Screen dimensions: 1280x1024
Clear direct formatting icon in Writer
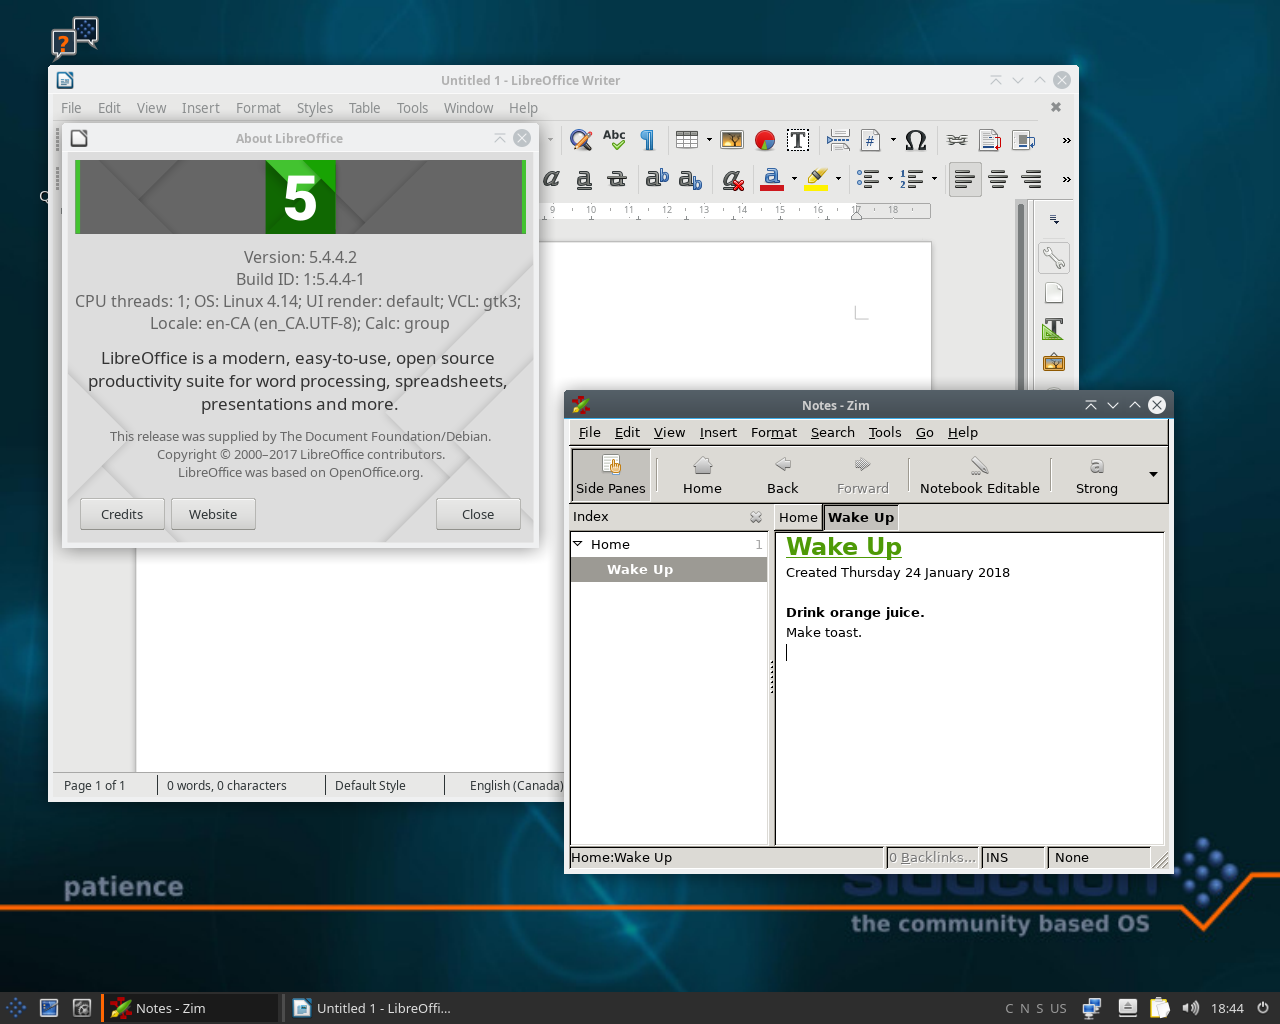pos(733,179)
